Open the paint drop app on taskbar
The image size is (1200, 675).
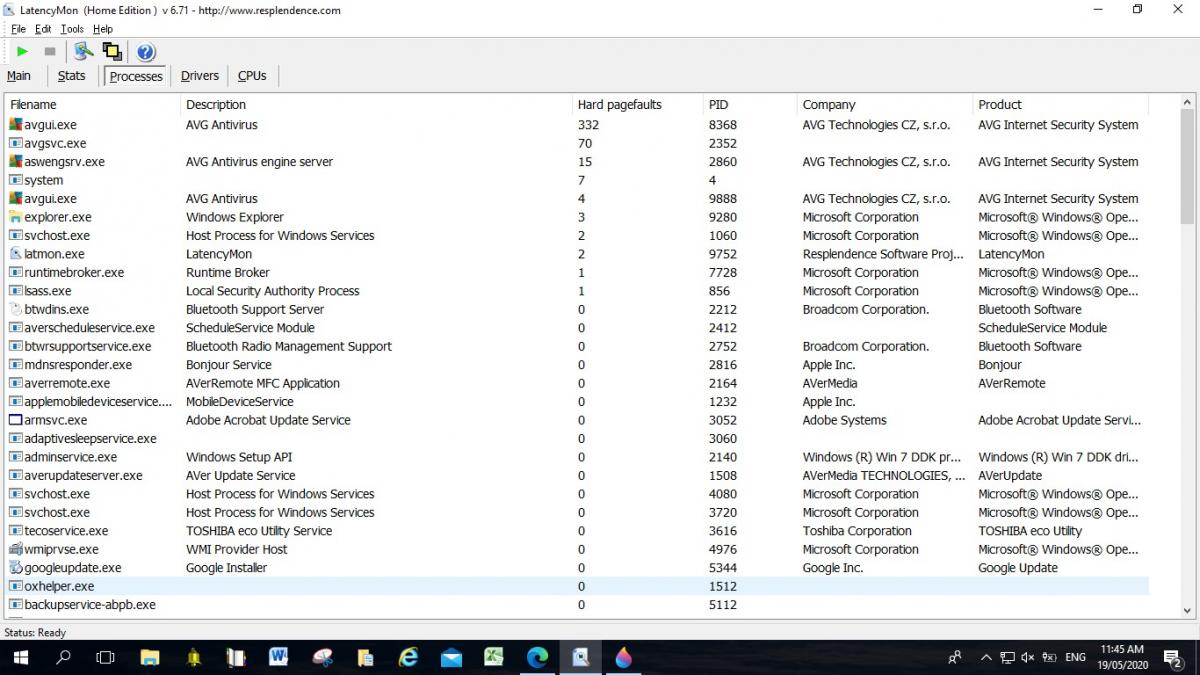[x=624, y=657]
